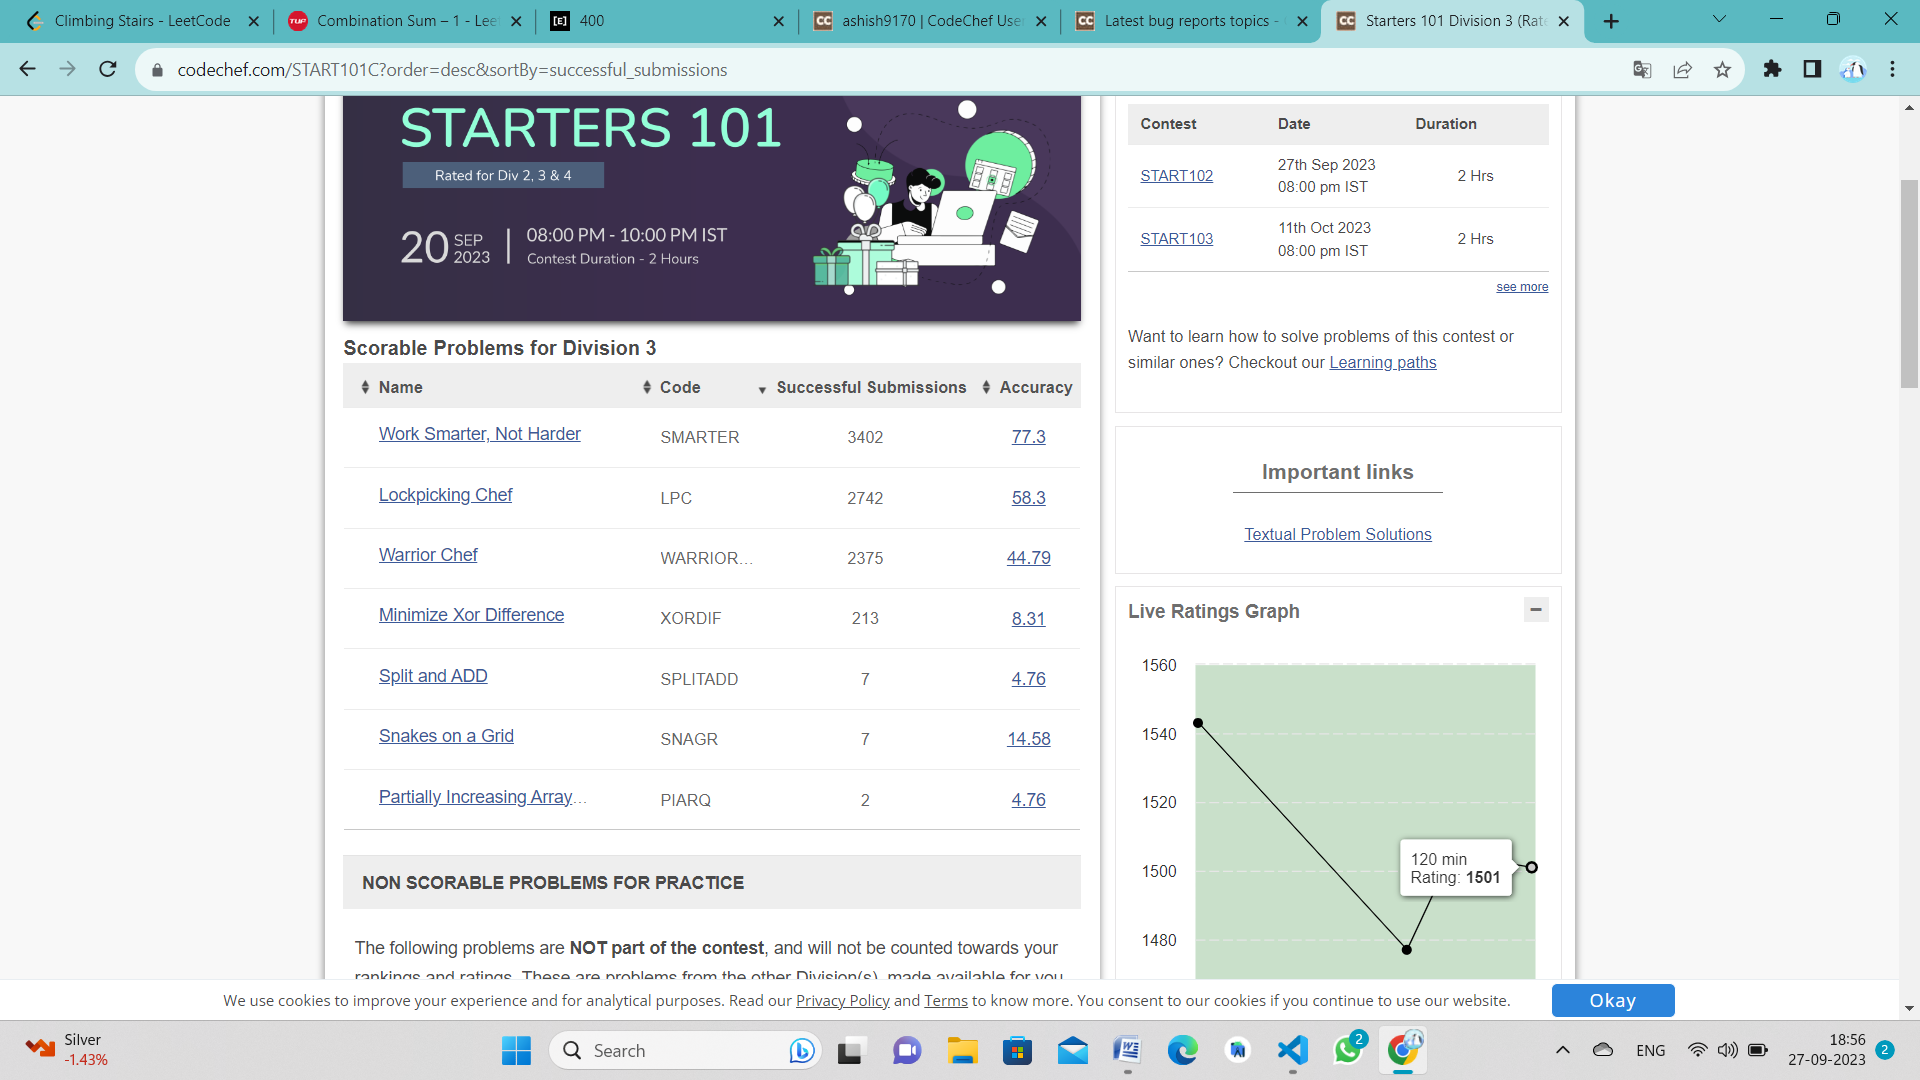The image size is (1920, 1080).
Task: Click the browser extensions puzzle icon
Action: 1772,69
